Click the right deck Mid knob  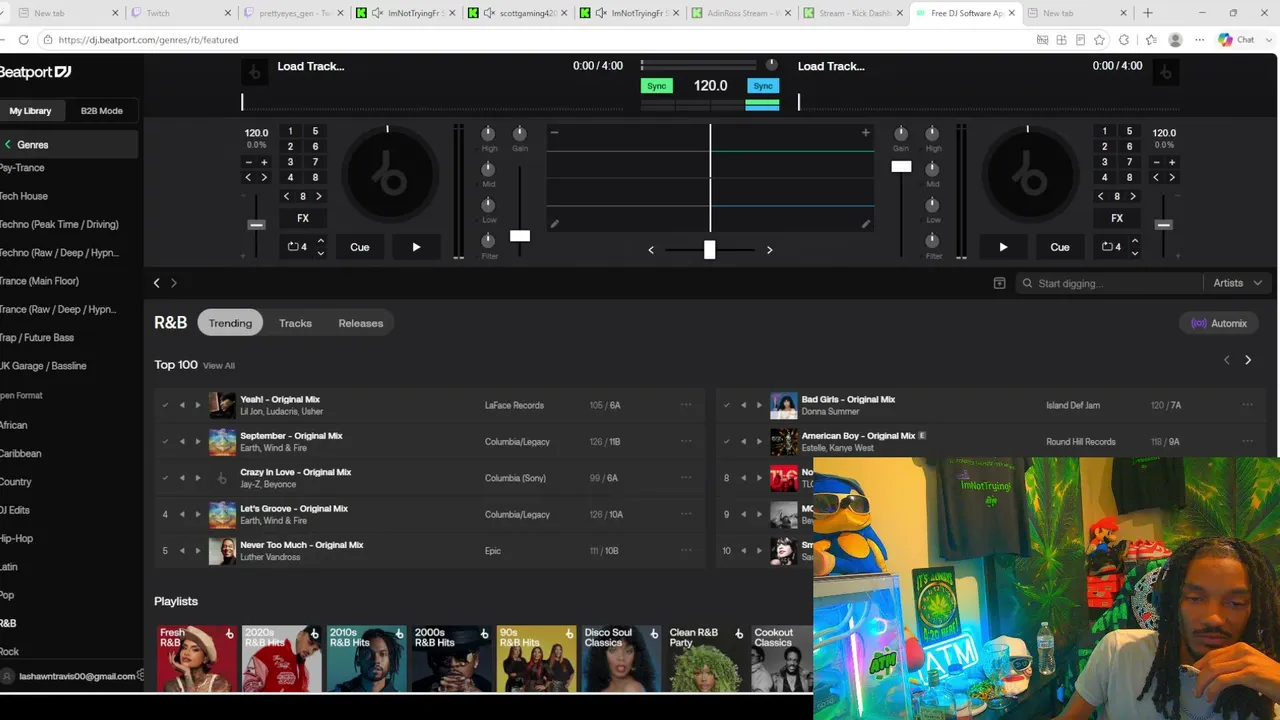point(932,169)
